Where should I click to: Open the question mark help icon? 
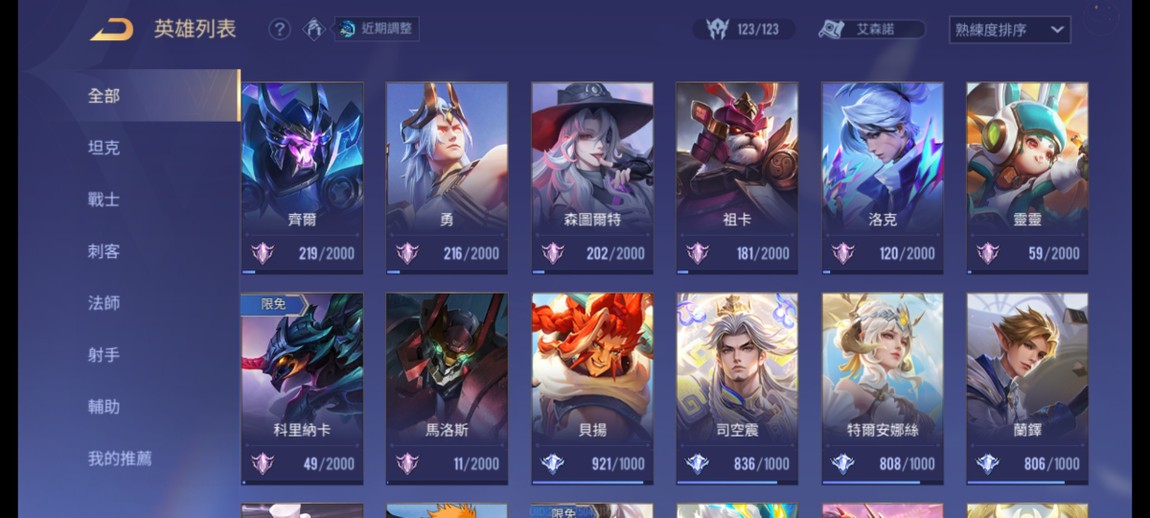point(279,29)
